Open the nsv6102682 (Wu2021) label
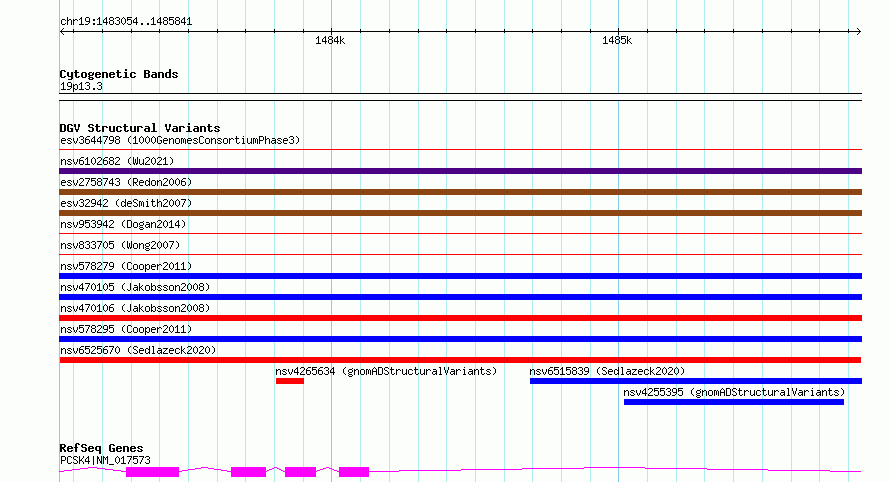This screenshot has height=482, width=890. (x=117, y=161)
